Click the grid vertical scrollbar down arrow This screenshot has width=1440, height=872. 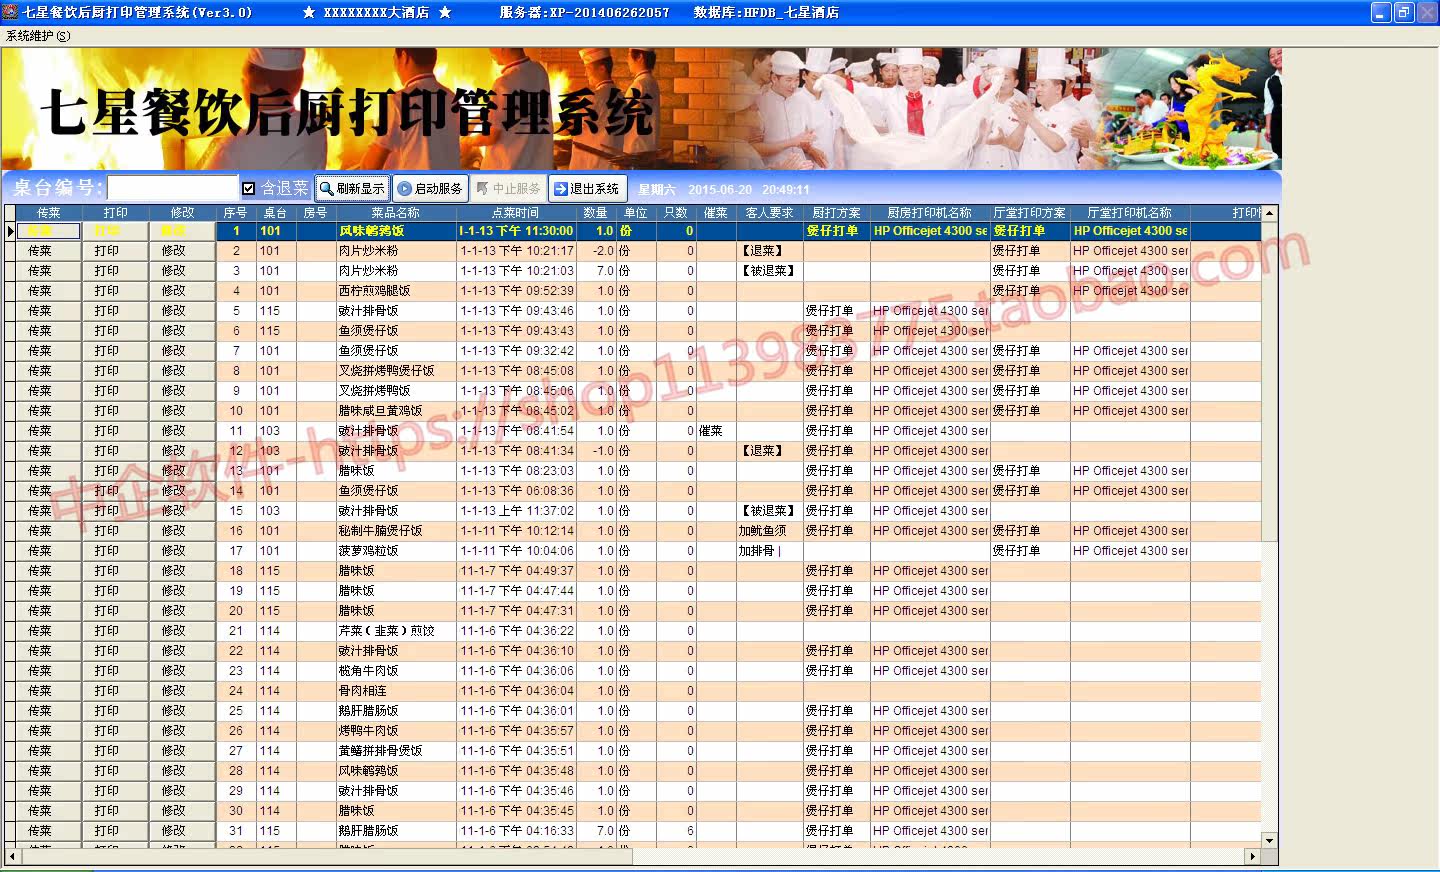(1269, 840)
